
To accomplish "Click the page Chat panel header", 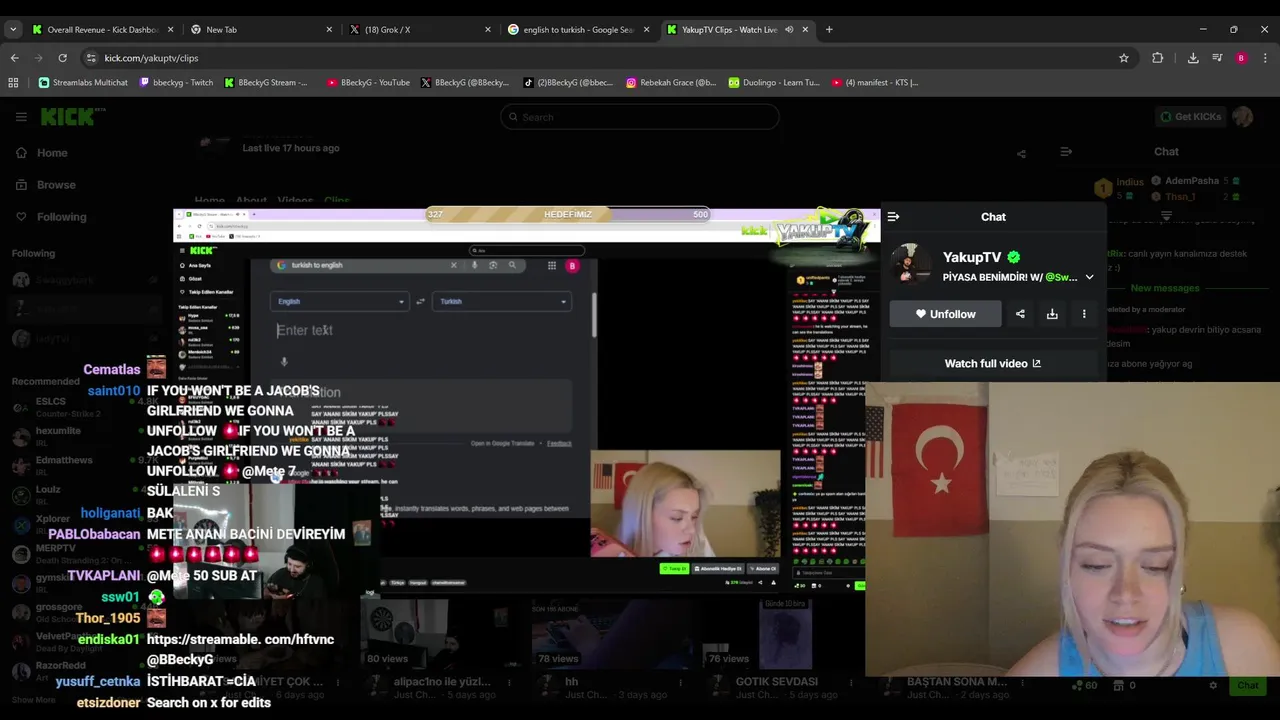I will (x=1166, y=152).
